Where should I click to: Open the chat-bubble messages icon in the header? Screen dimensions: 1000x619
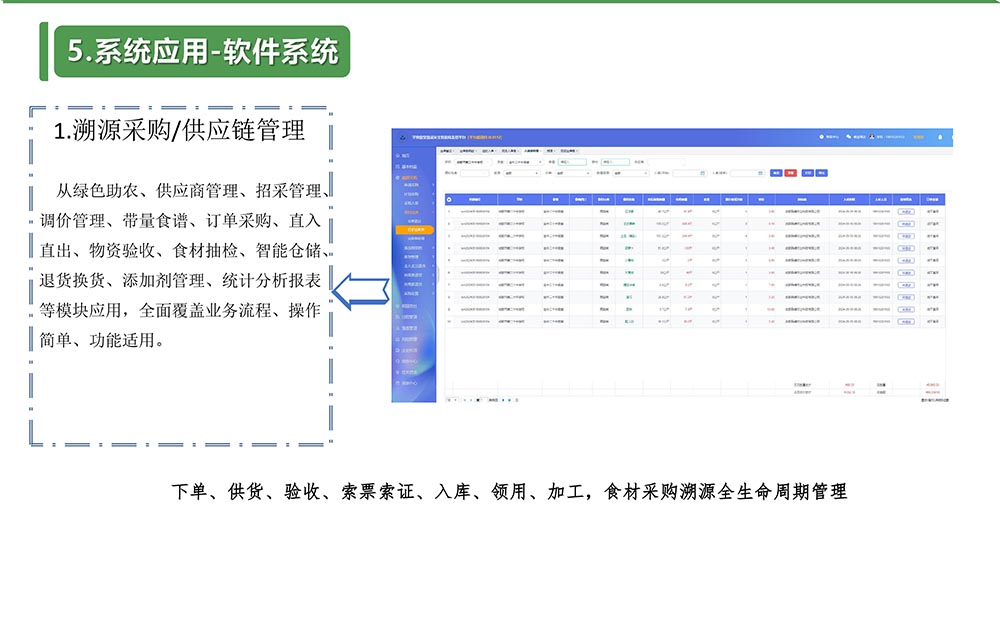[848, 137]
